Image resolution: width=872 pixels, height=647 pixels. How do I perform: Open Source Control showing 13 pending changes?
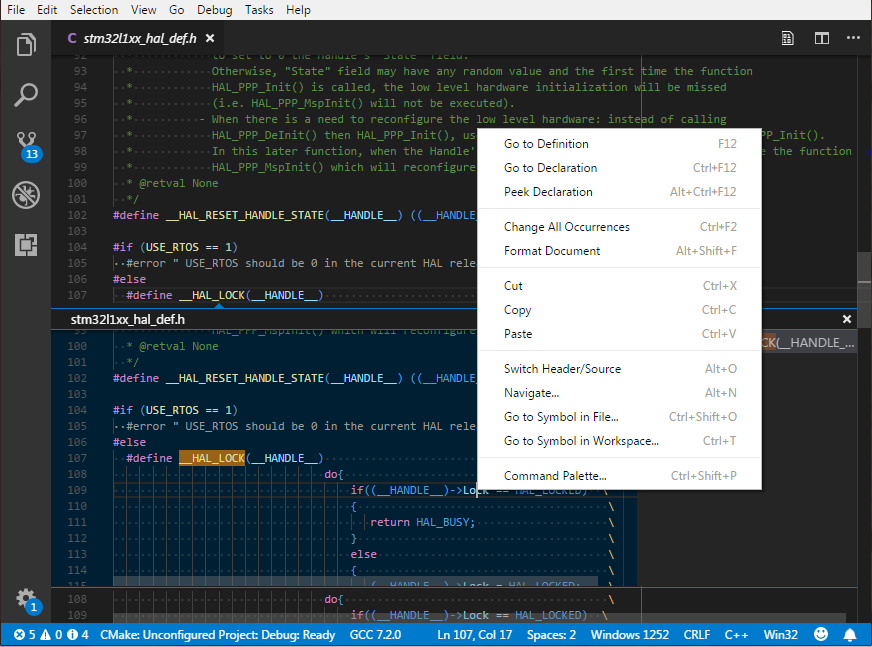point(26,143)
